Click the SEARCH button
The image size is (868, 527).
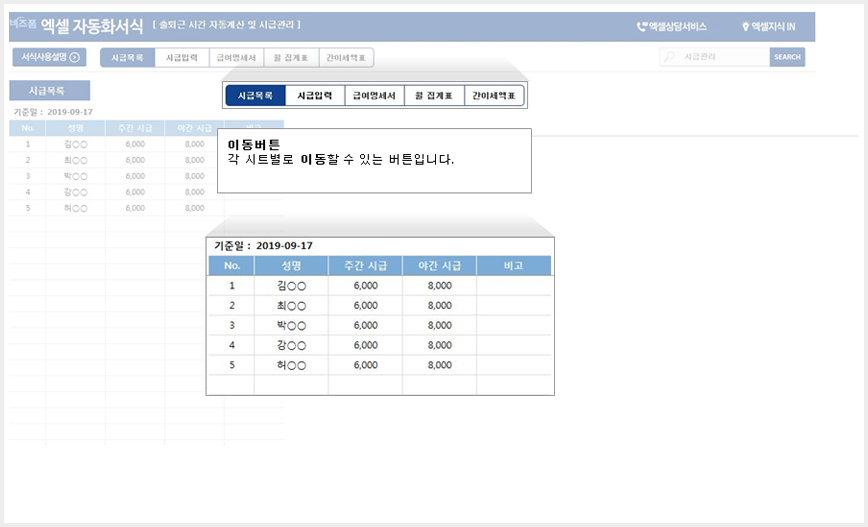pyautogui.click(x=787, y=57)
